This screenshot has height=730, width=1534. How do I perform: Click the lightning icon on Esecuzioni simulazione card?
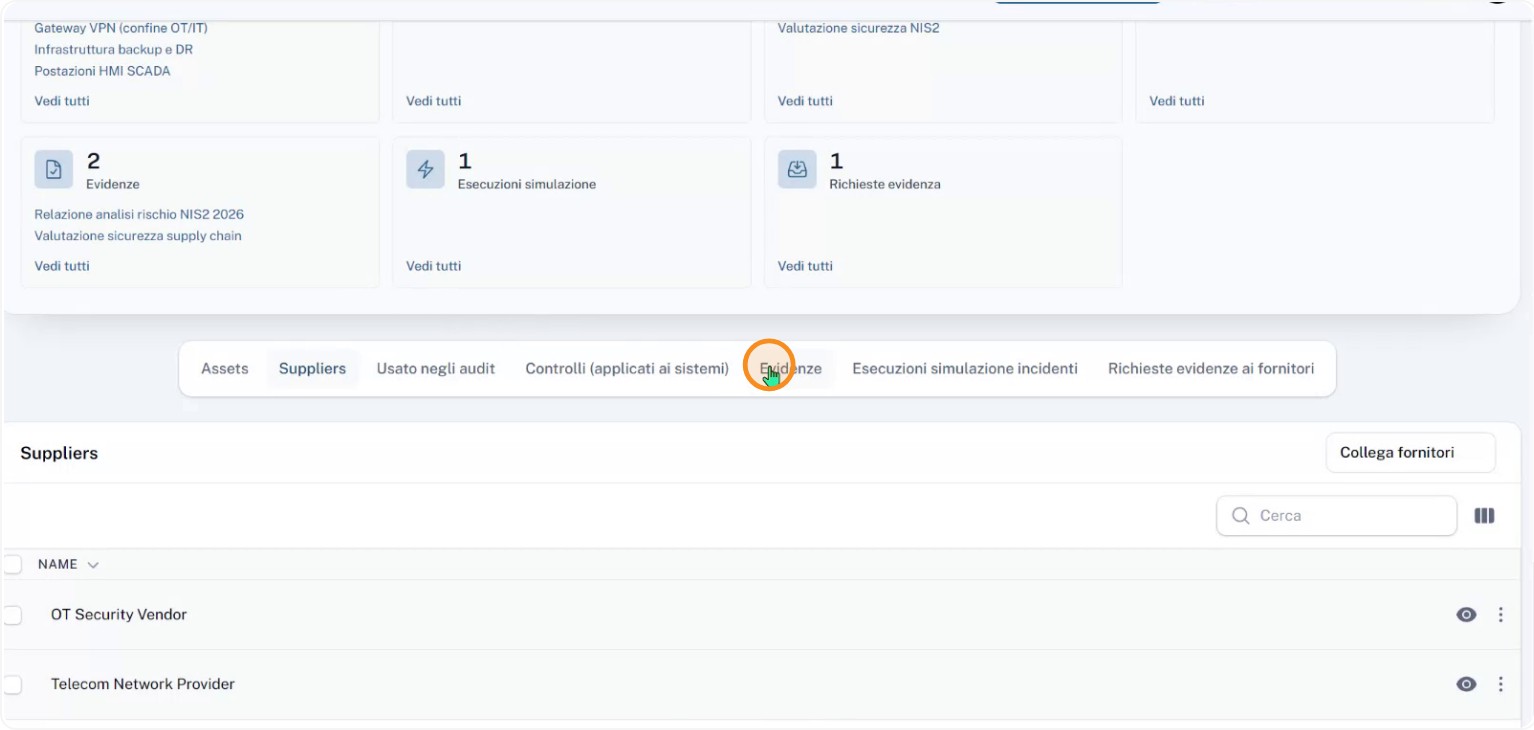(425, 169)
